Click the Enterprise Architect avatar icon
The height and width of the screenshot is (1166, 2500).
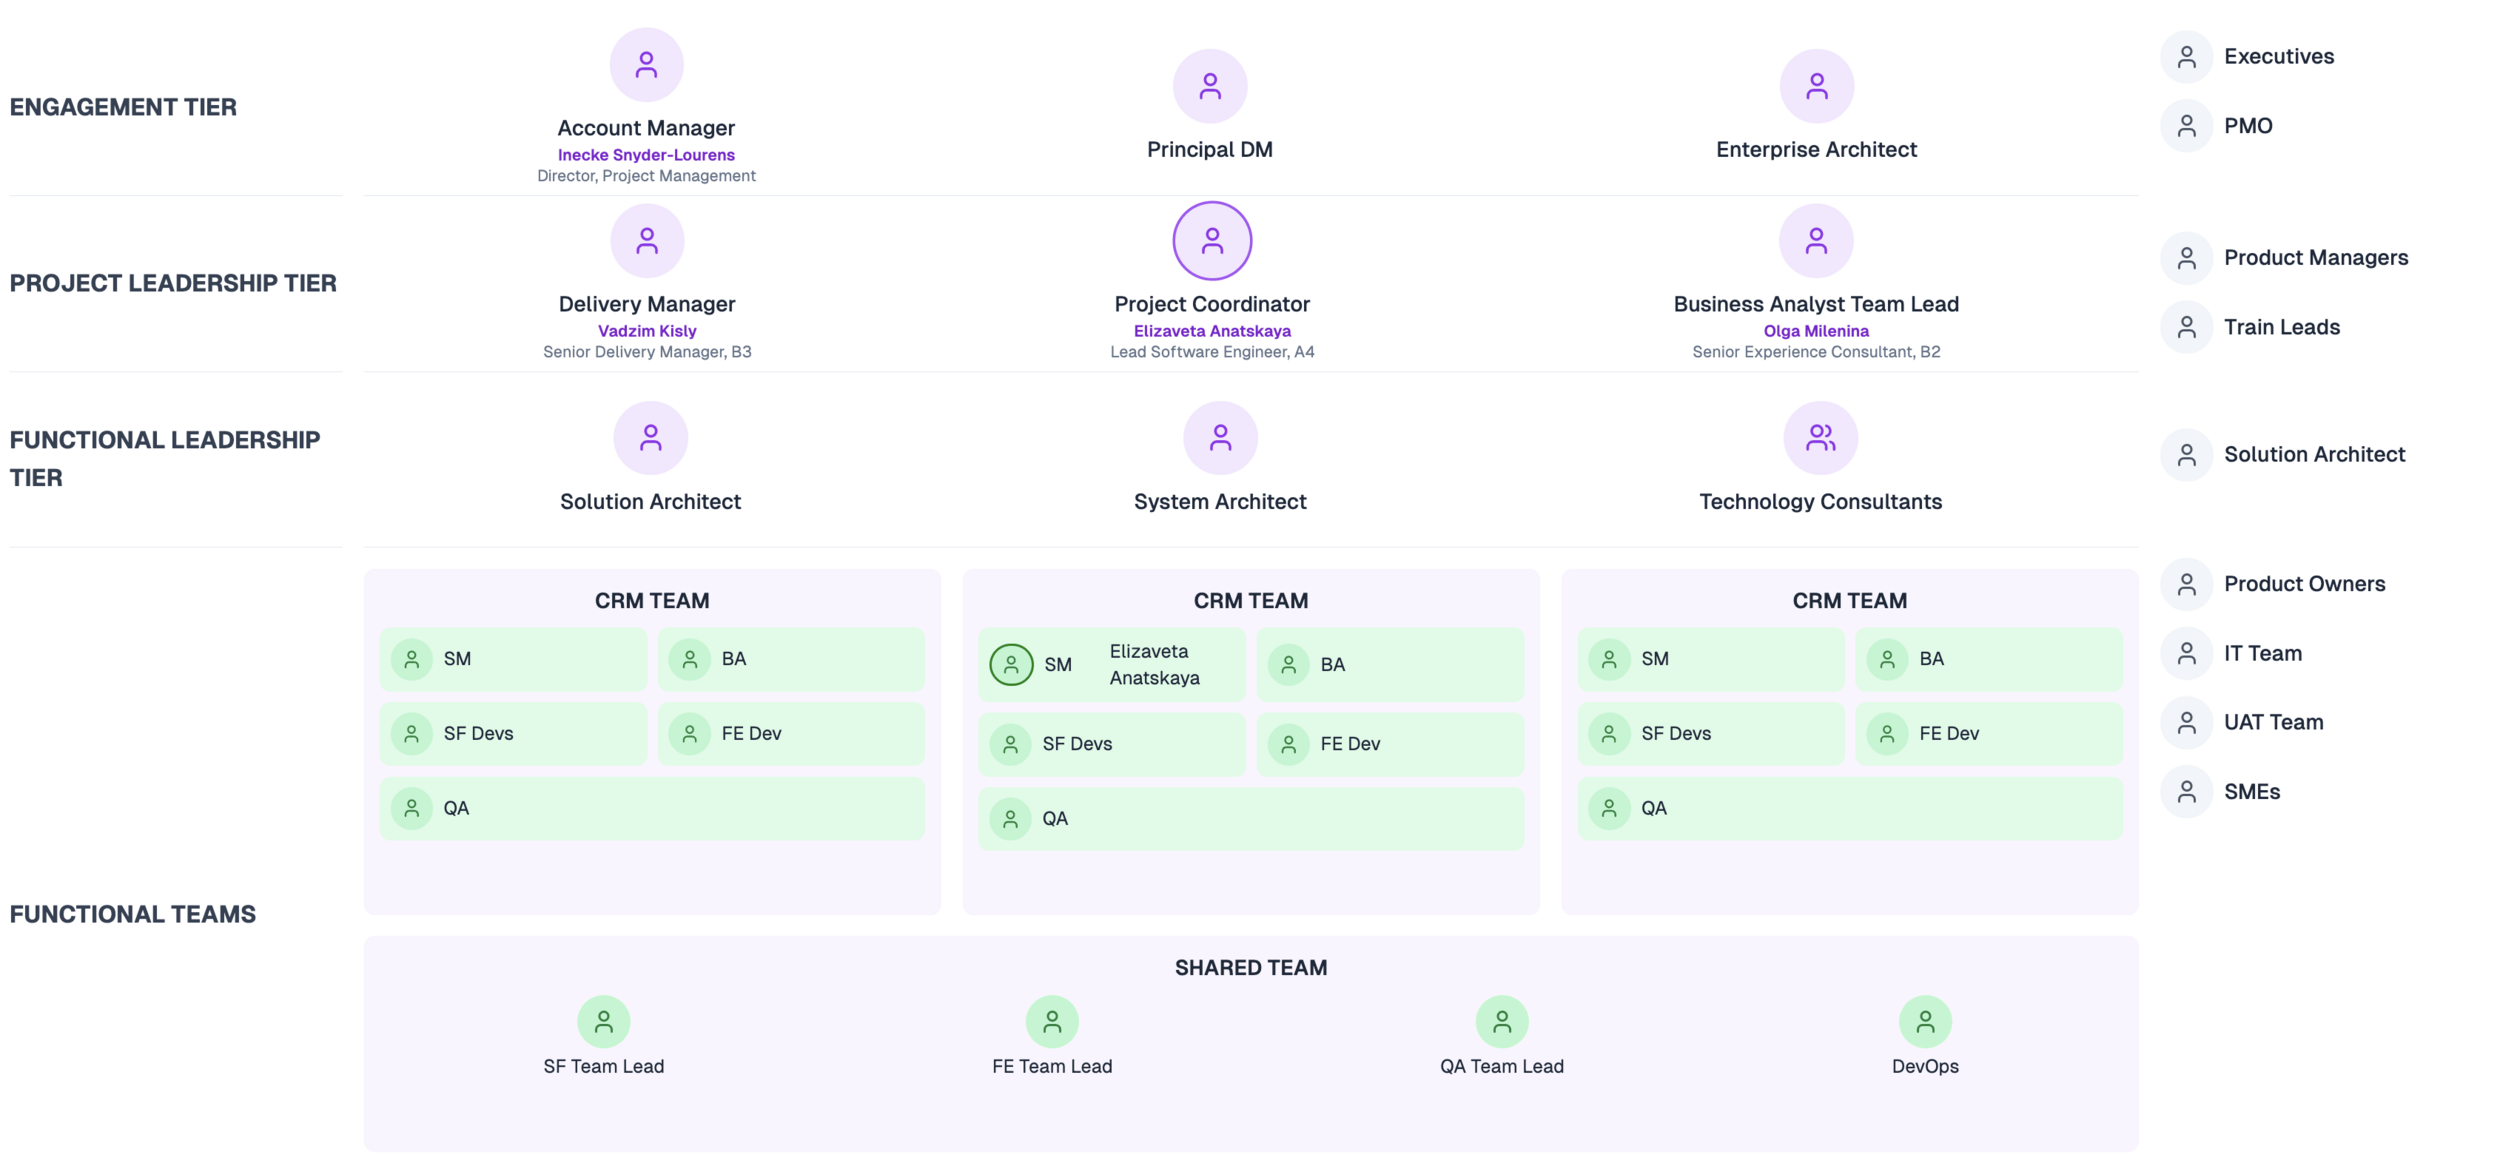coord(1816,86)
